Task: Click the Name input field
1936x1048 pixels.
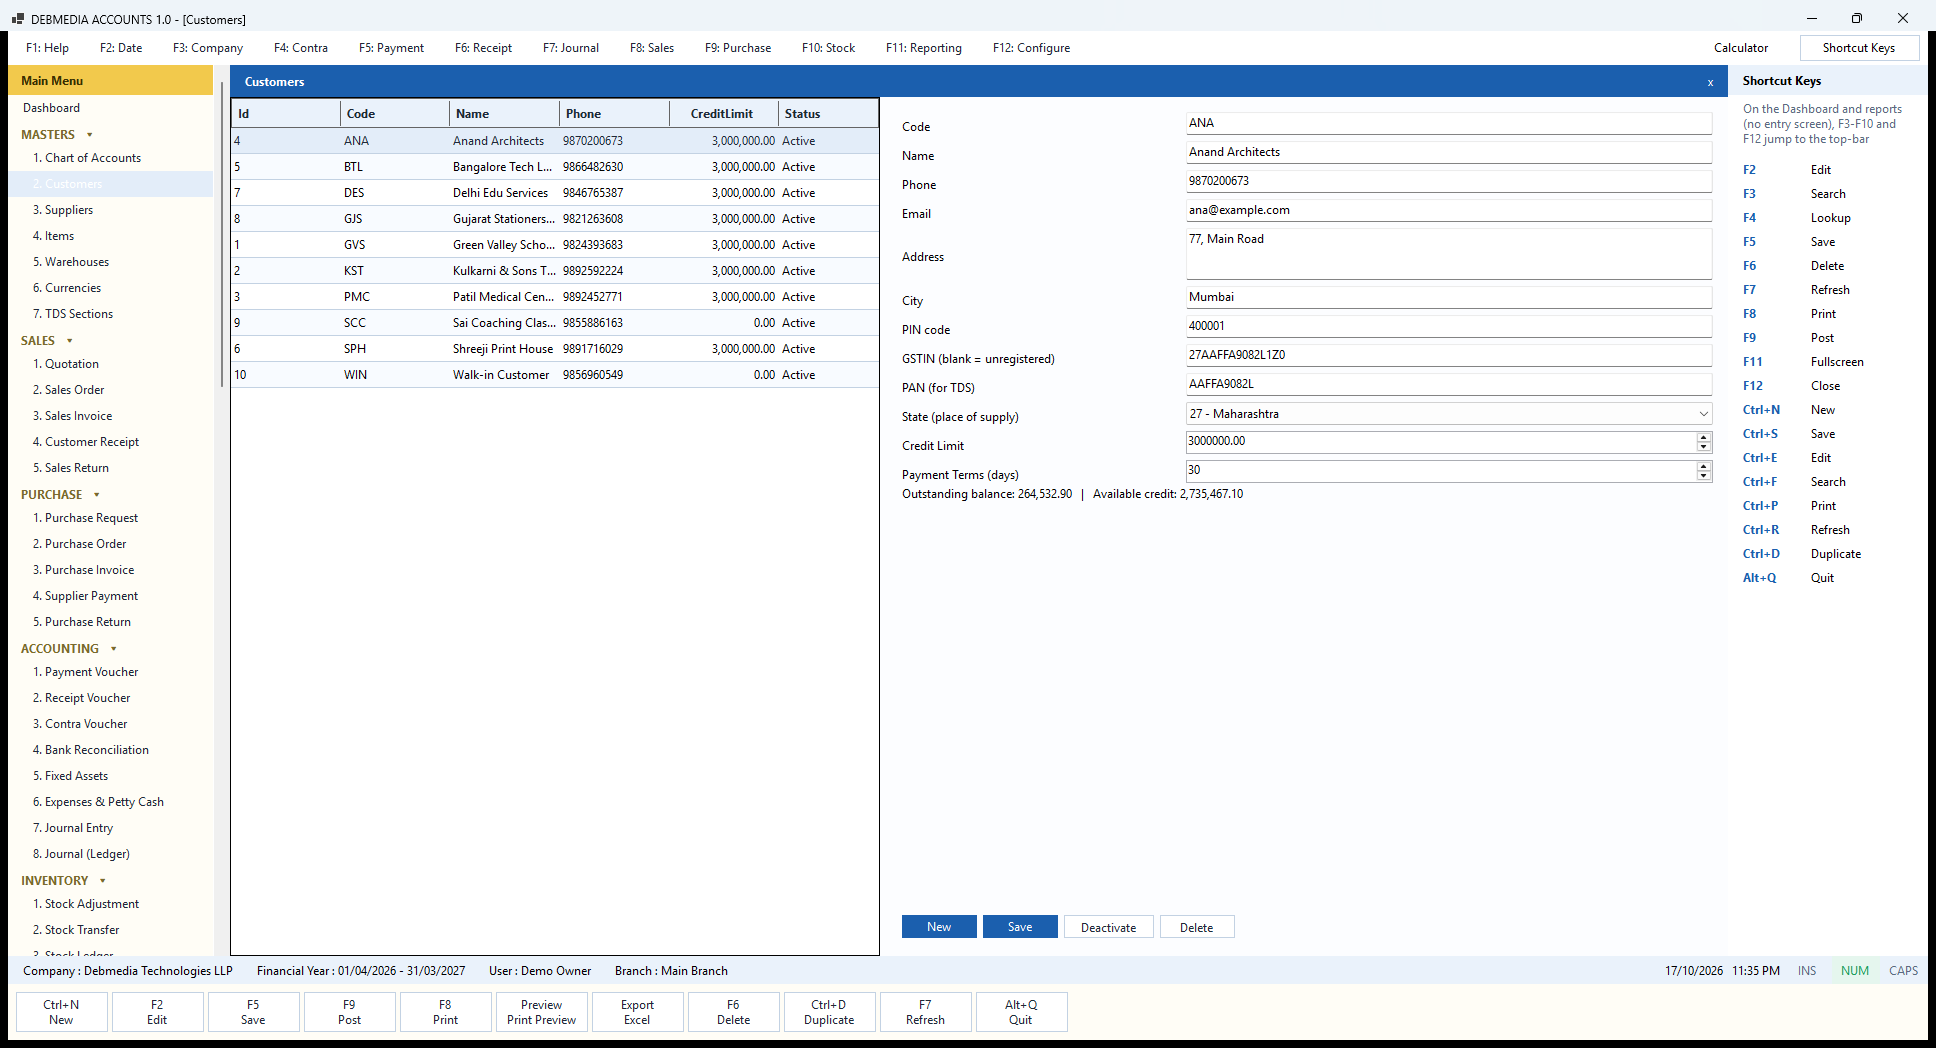Action: point(1449,152)
